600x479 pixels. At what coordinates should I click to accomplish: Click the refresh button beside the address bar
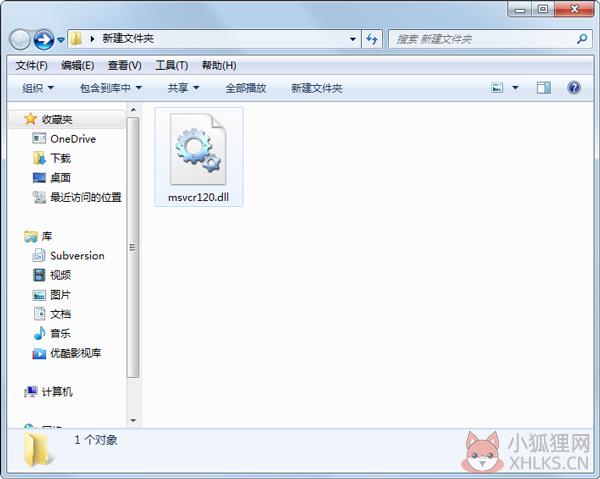(x=372, y=39)
